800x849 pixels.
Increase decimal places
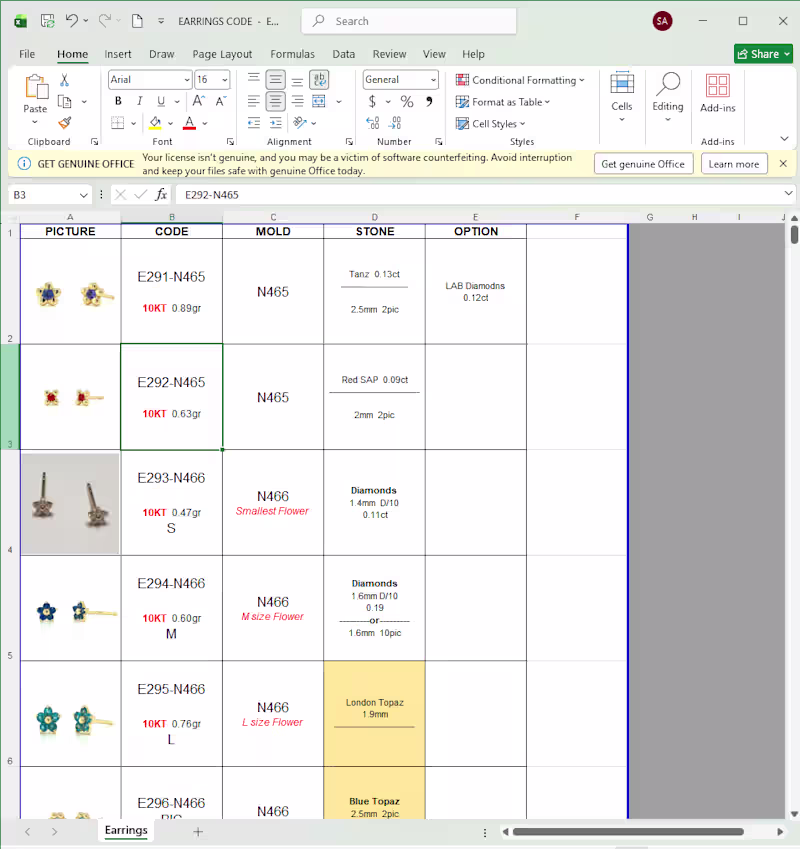click(372, 123)
